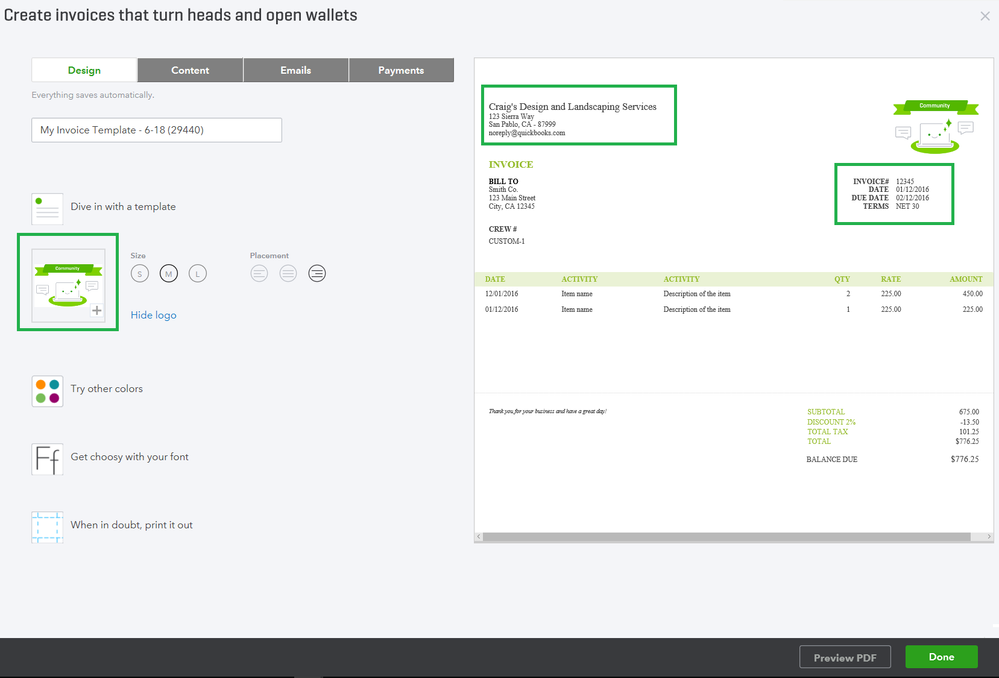Expand Dive in with a template
The height and width of the screenshot is (678, 999).
[x=123, y=207]
